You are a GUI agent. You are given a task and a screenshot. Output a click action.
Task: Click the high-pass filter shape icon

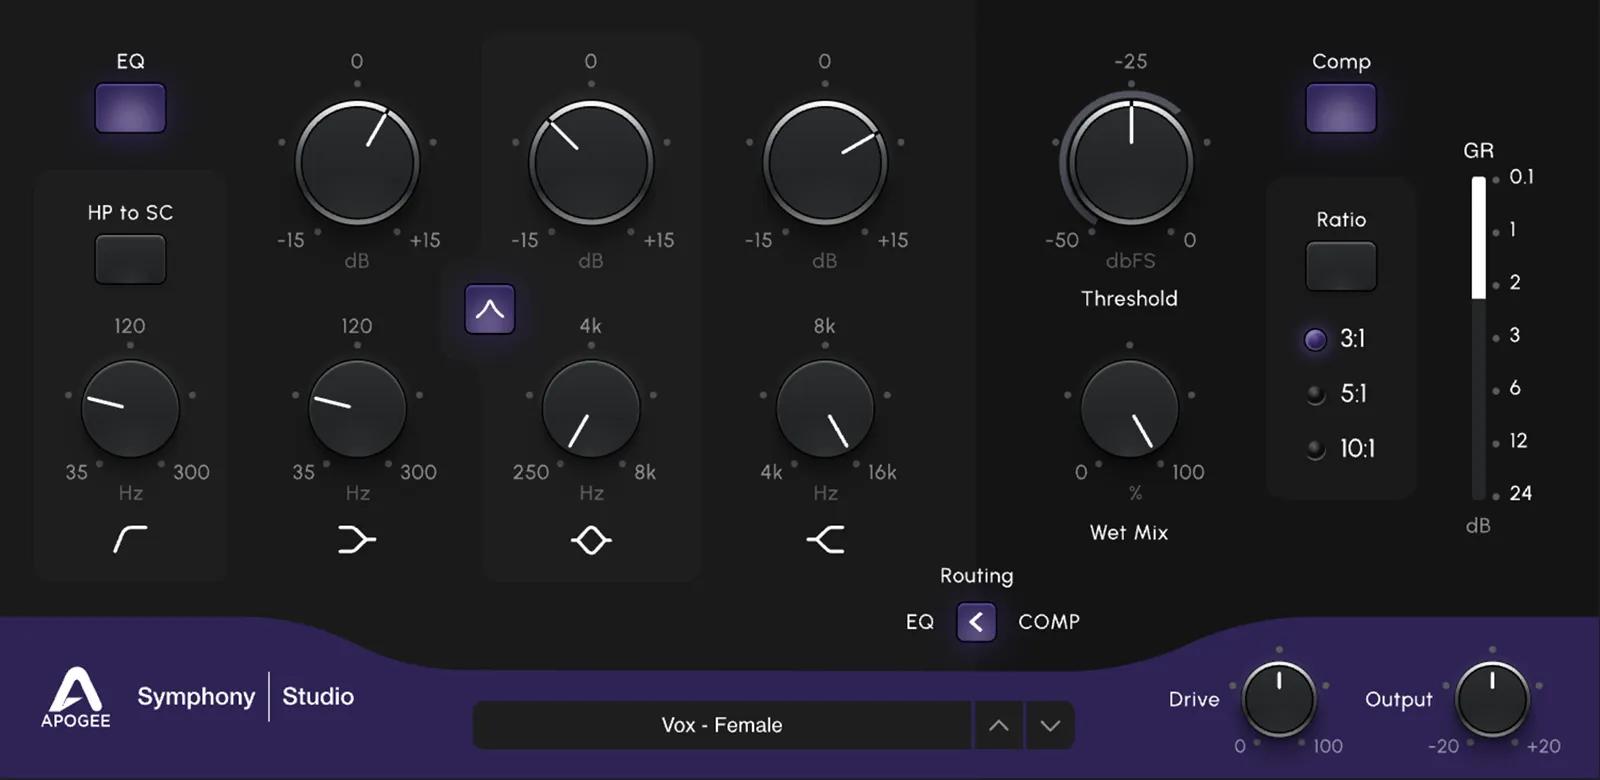pos(130,539)
